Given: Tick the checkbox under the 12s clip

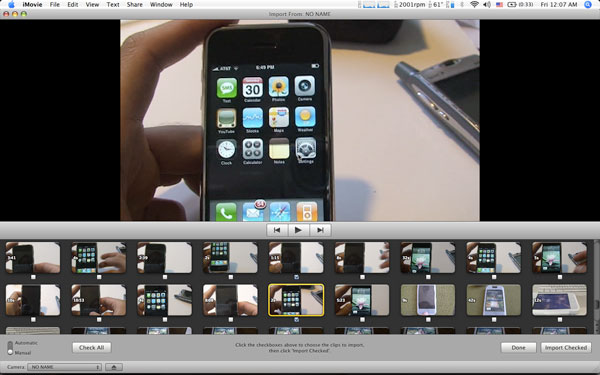Looking at the screenshot, I should click(x=560, y=320).
